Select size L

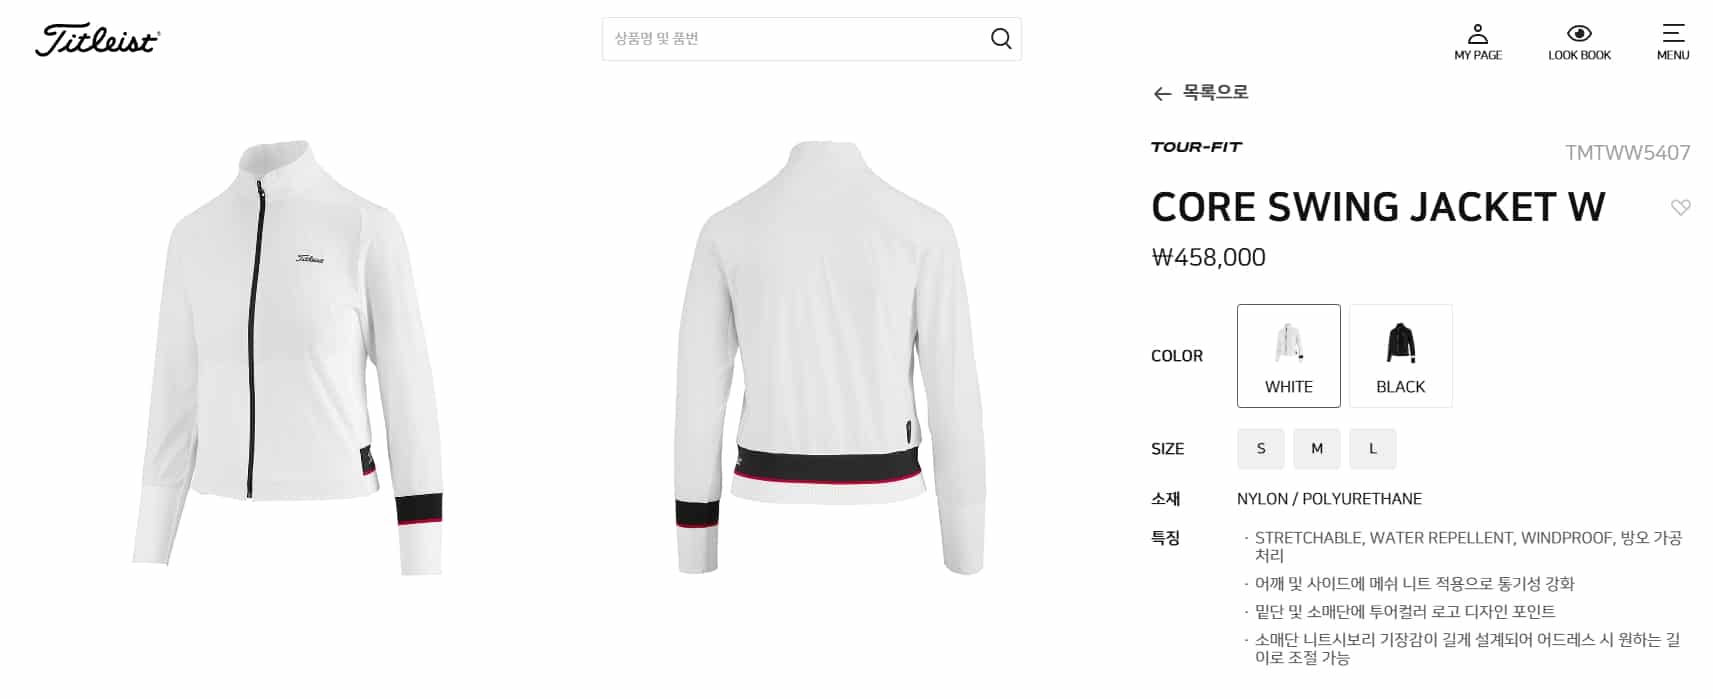(x=1373, y=449)
